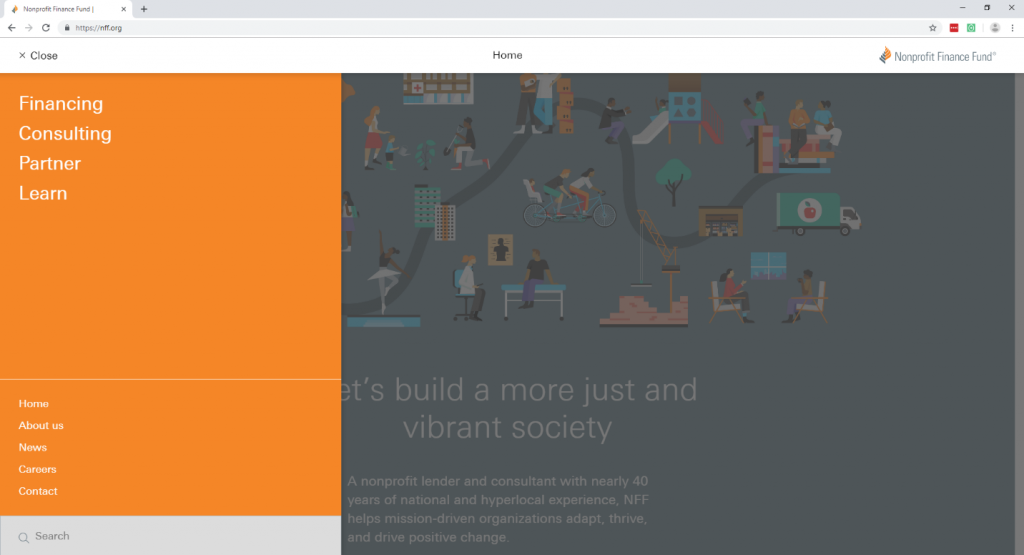1024x555 pixels.
Task: Reload the page
Action: 46,28
